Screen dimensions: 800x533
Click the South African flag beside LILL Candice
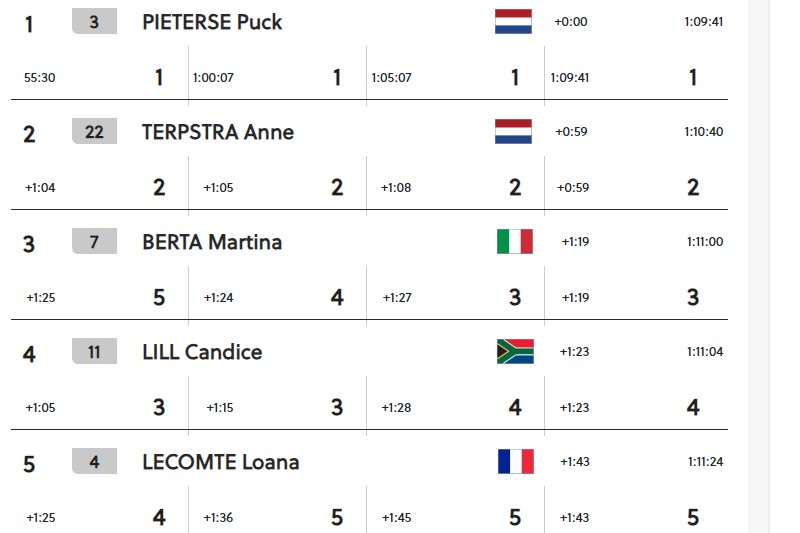tap(515, 352)
